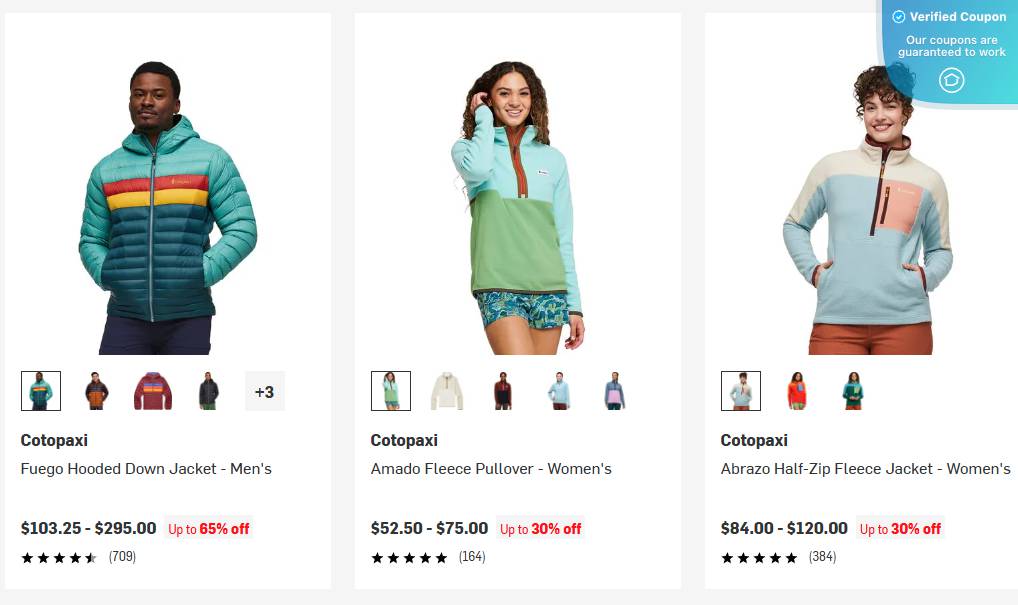
Task: Click the Fuego Hooded Down Jacket title
Action: [146, 469]
